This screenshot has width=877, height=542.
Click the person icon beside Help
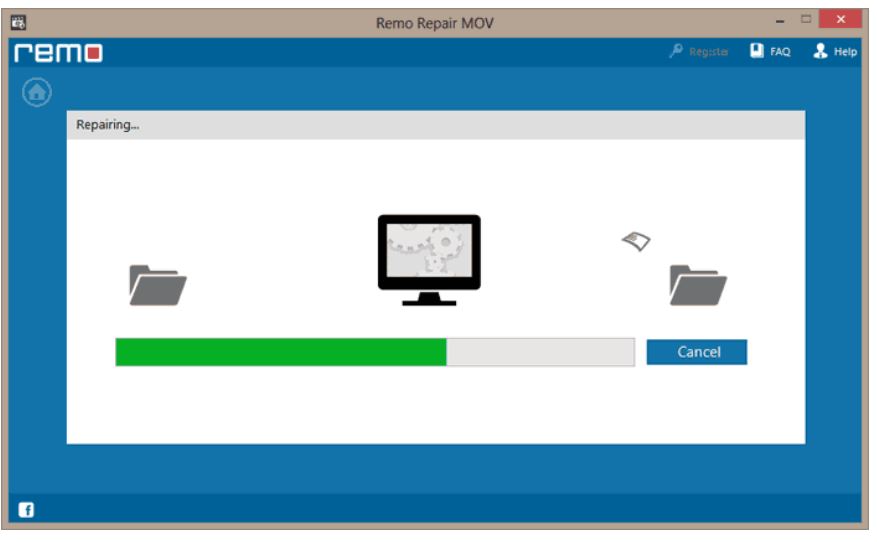pyautogui.click(x=821, y=51)
